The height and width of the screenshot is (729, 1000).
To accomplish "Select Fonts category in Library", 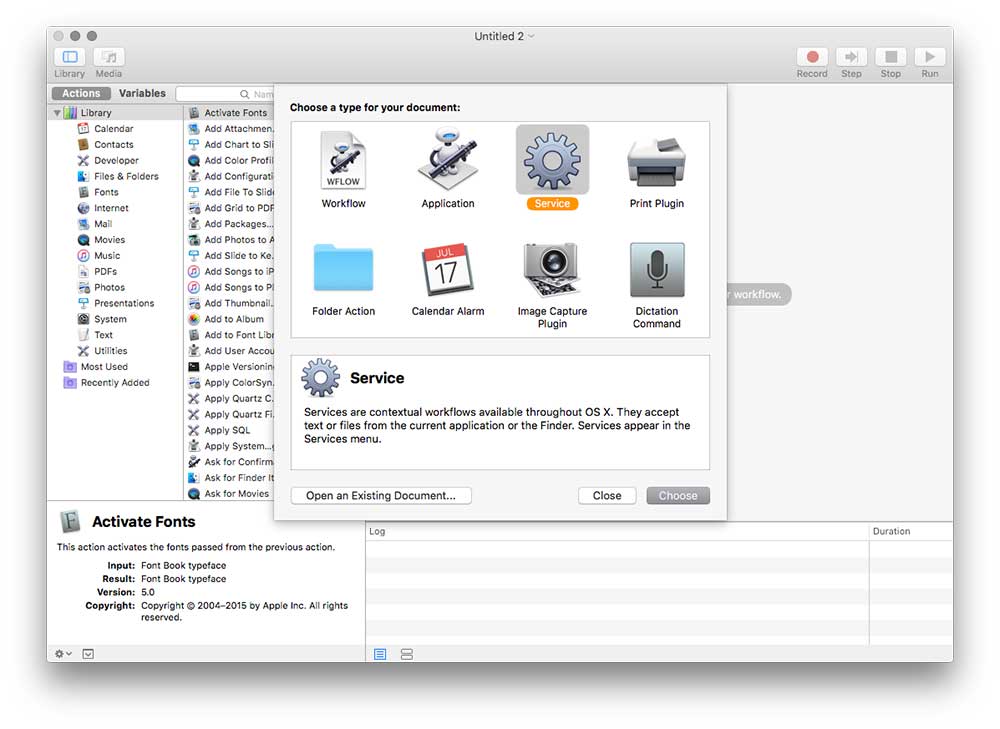I will pyautogui.click(x=106, y=192).
